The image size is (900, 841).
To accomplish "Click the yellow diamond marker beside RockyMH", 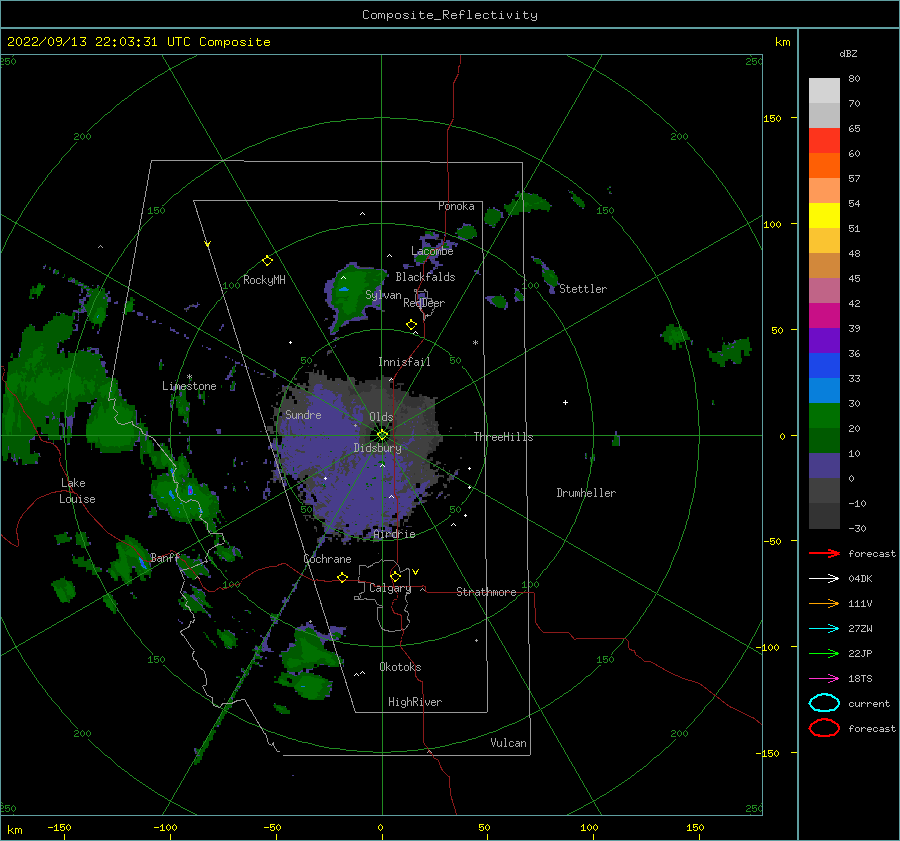I will [267, 261].
